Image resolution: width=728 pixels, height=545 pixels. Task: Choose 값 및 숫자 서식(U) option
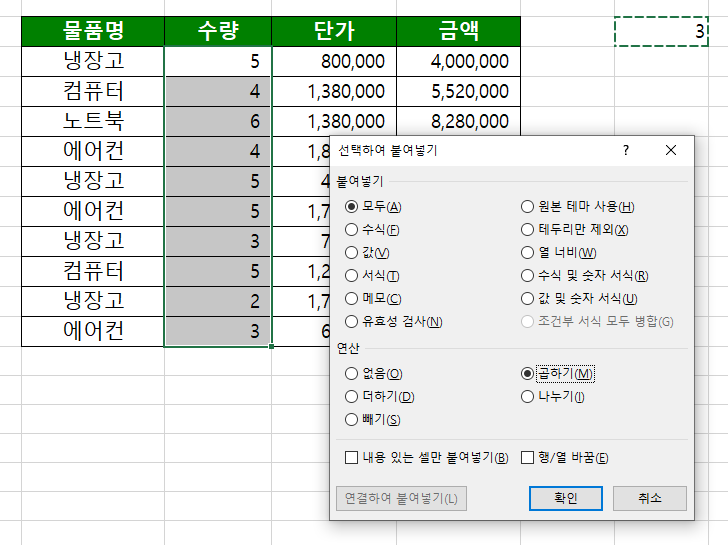pyautogui.click(x=527, y=298)
